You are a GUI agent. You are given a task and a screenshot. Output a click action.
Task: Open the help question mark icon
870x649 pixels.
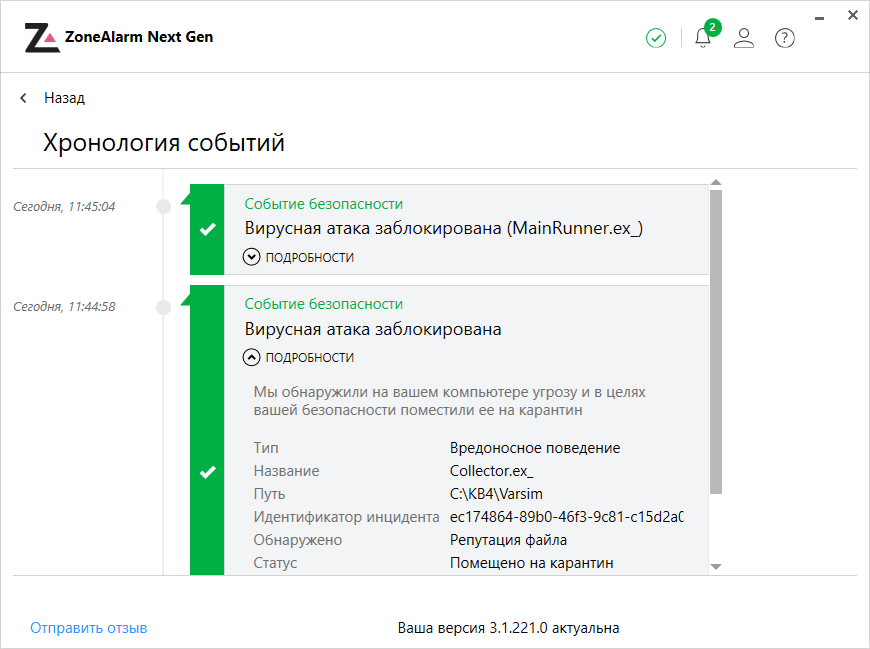(785, 38)
